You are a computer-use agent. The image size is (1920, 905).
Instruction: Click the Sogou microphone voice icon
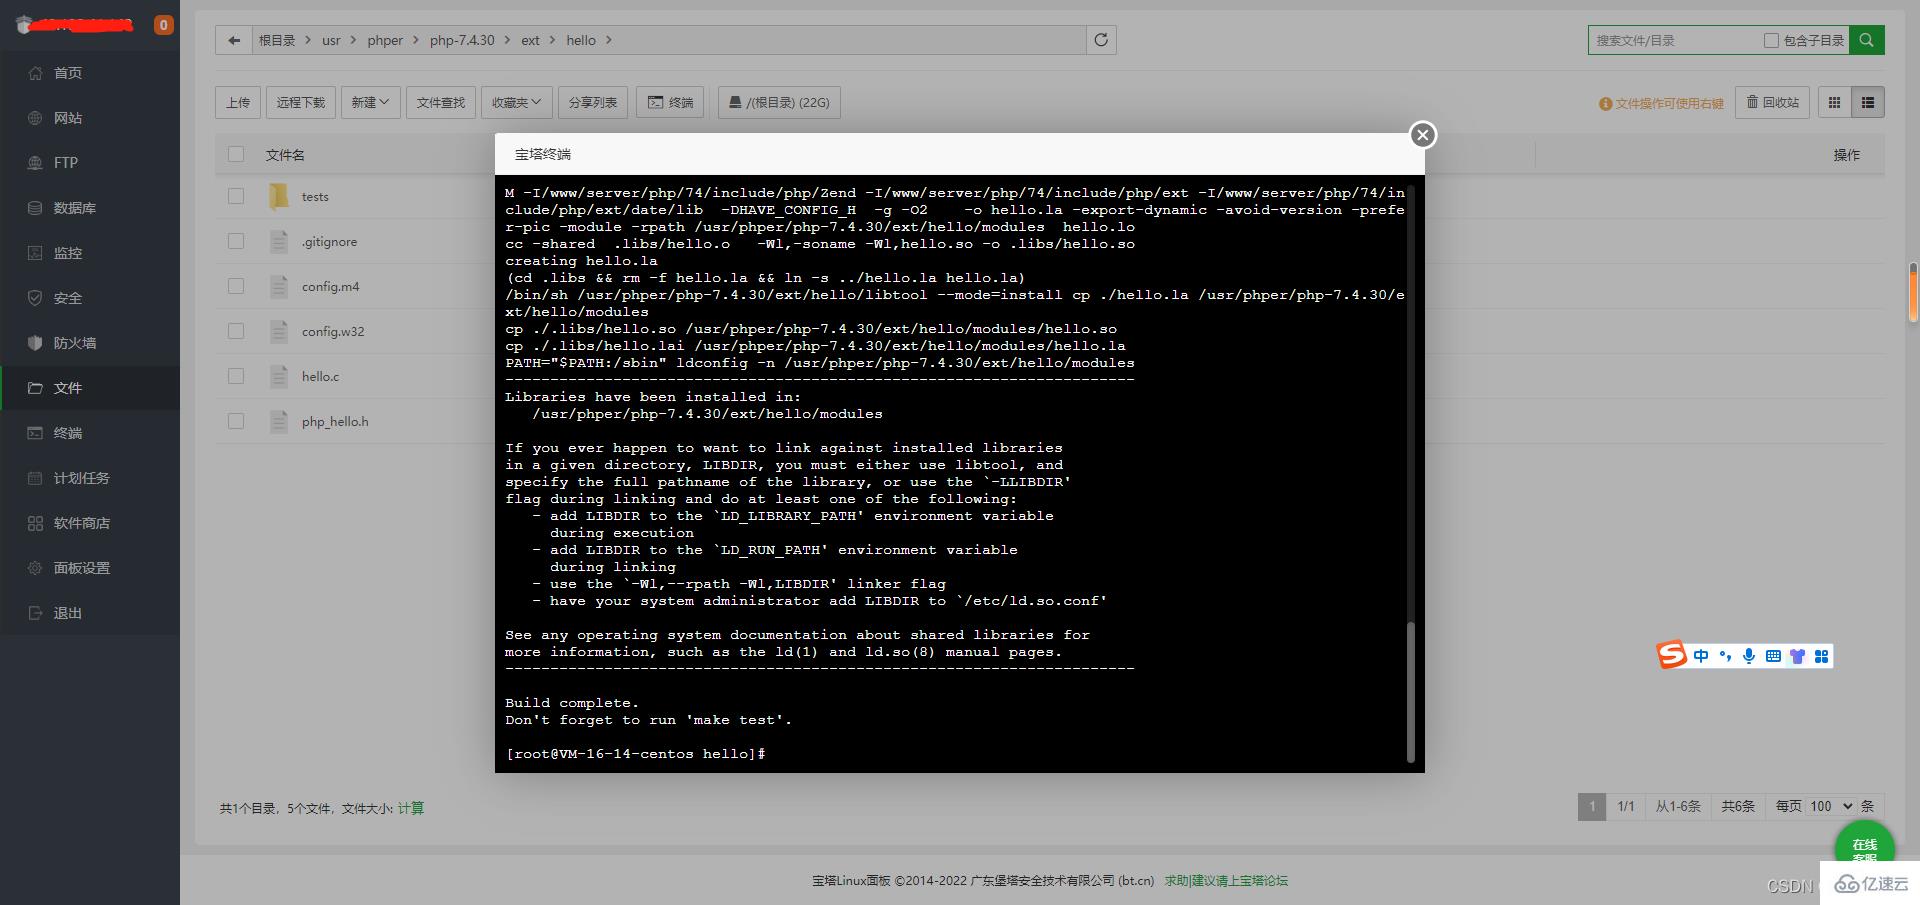pos(1749,656)
